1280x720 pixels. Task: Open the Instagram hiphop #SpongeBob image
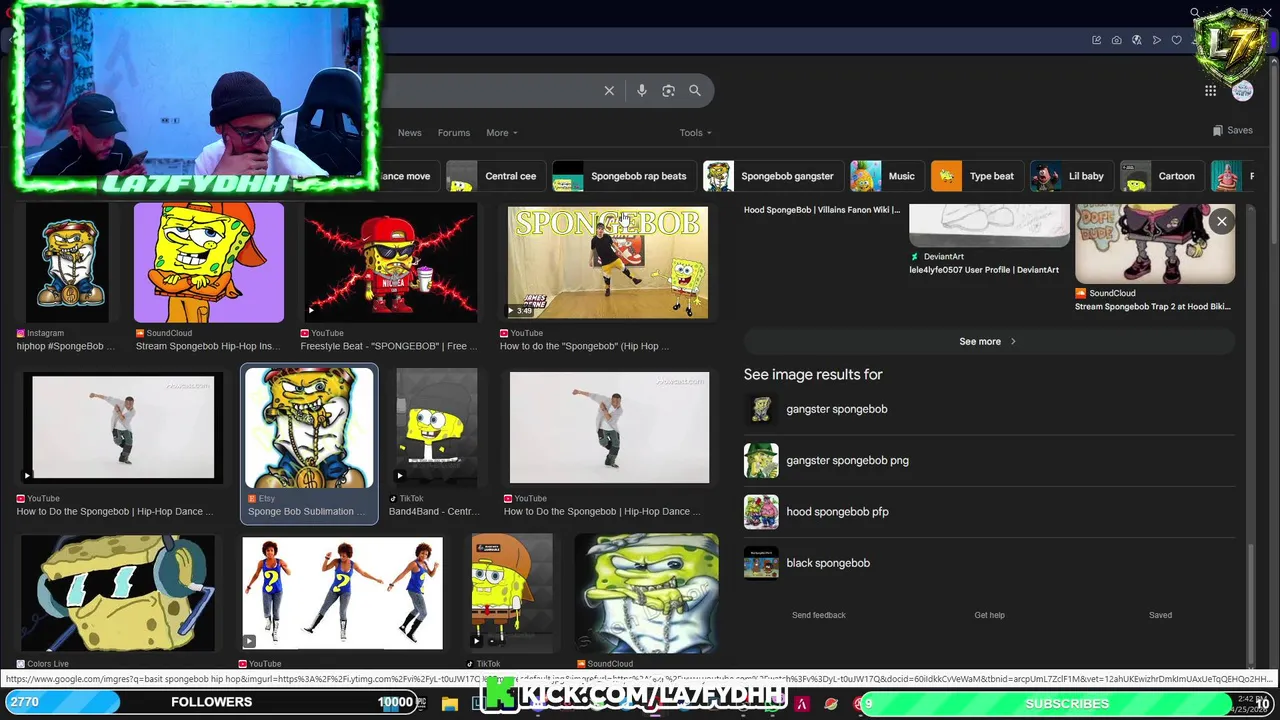coord(69,263)
